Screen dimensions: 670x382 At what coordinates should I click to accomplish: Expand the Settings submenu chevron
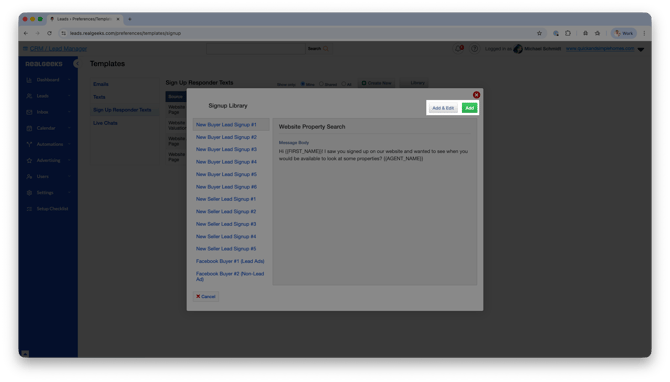click(69, 193)
